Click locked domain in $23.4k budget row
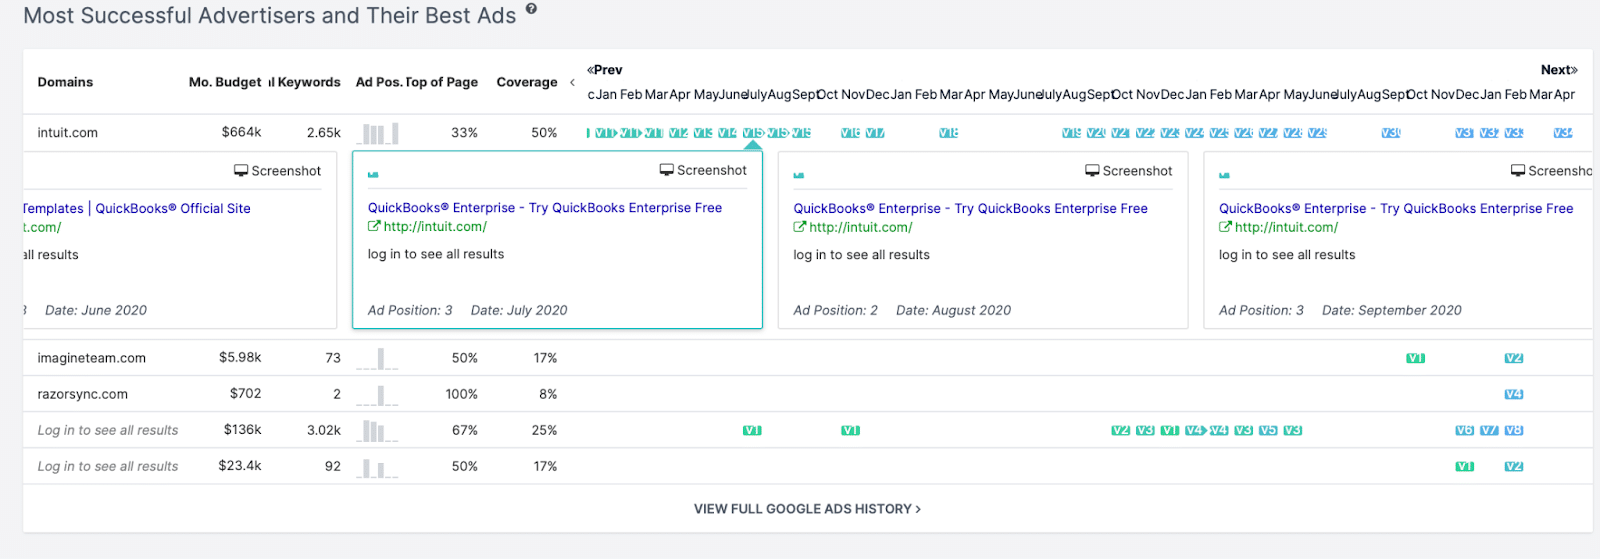The height and width of the screenshot is (559, 1600). pos(108,466)
